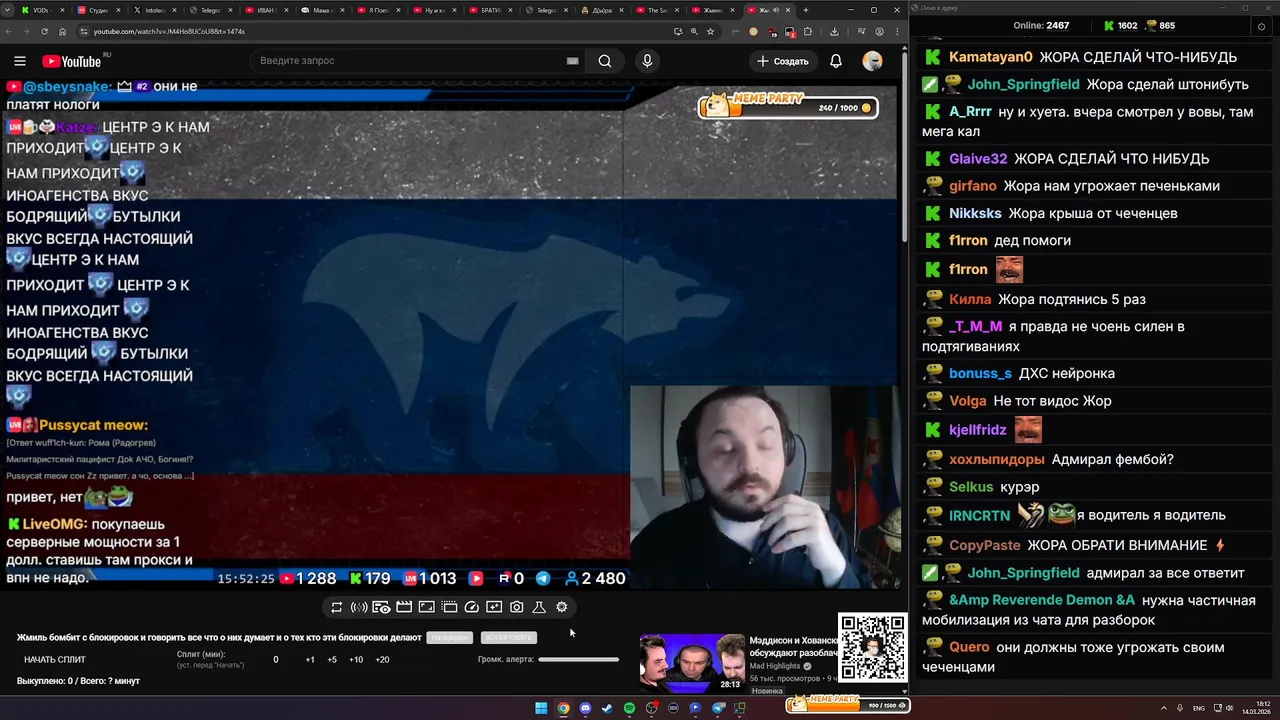Click the youtube.com address bar
1280x720 pixels.
point(380,31)
